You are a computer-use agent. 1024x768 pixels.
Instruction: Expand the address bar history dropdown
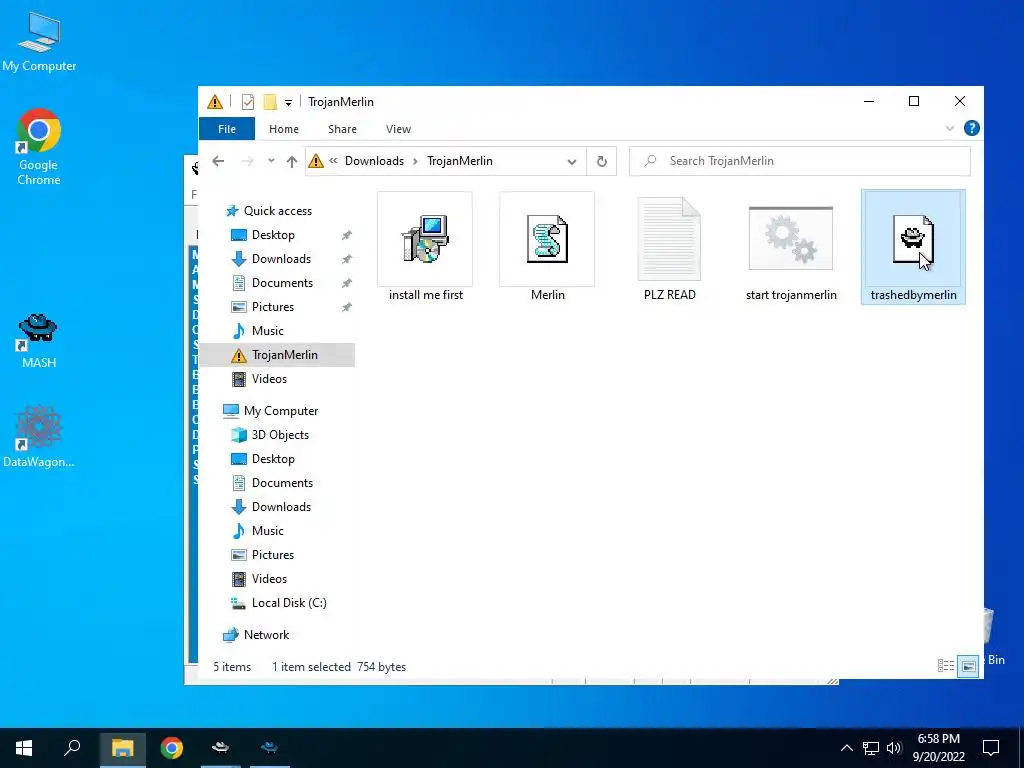(x=571, y=161)
